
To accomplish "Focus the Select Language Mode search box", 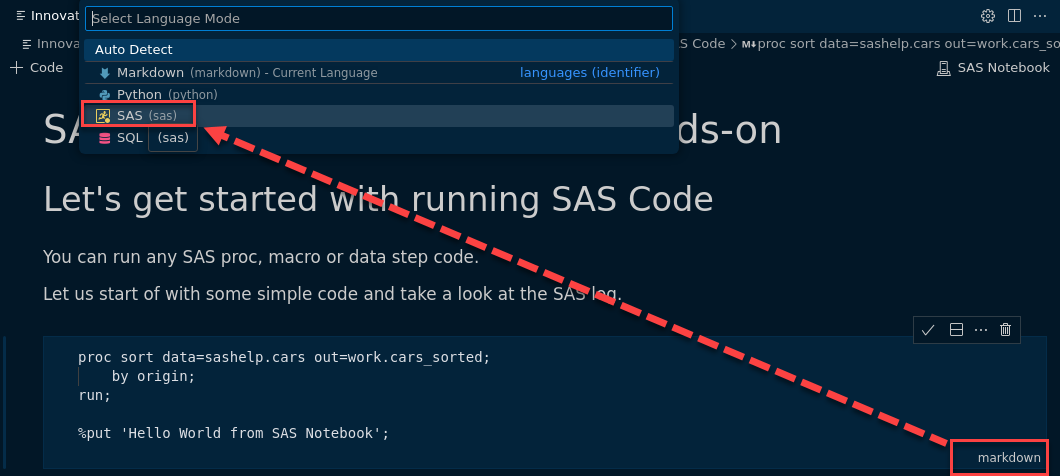I will pyautogui.click(x=378, y=19).
